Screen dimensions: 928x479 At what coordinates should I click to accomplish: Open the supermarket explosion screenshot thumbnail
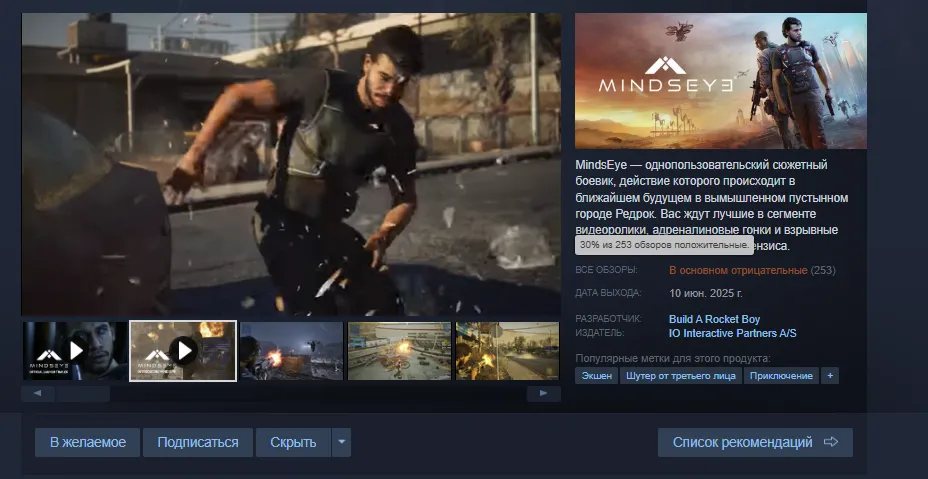pos(399,351)
